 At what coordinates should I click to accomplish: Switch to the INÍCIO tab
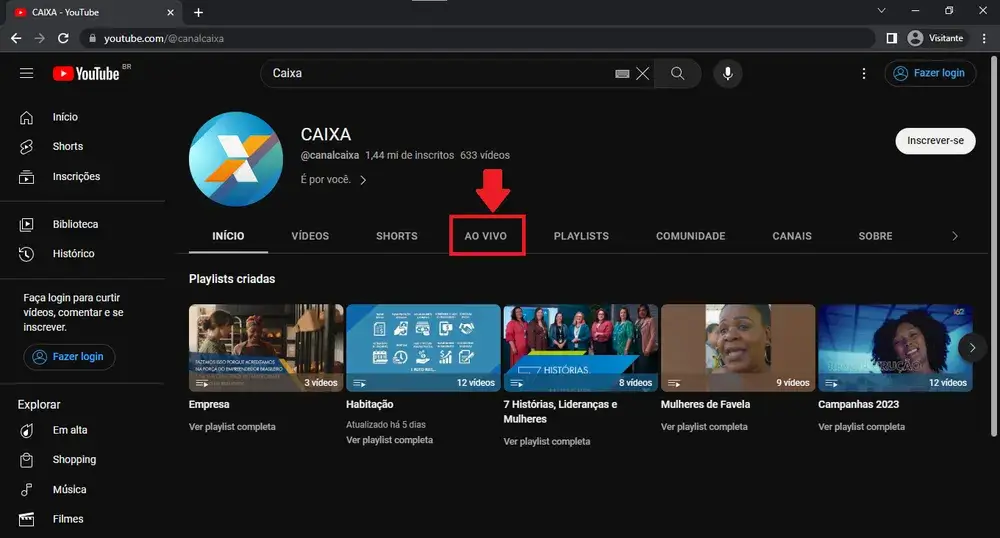coord(228,236)
